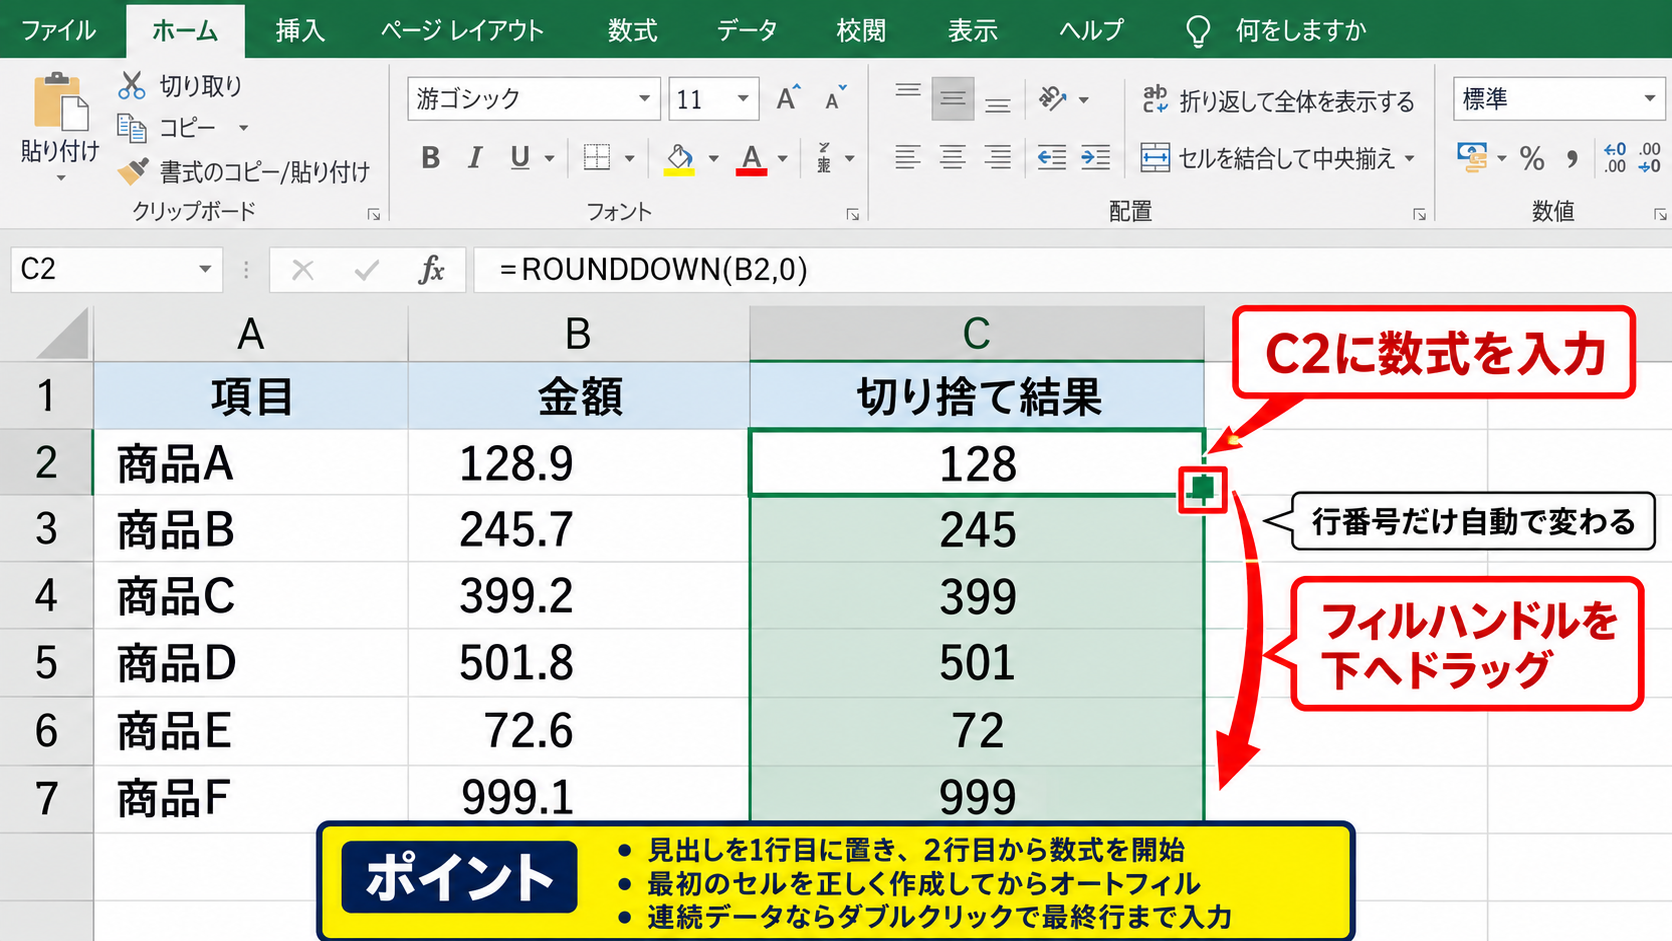Click the accounting number format icon

pos(1472,158)
